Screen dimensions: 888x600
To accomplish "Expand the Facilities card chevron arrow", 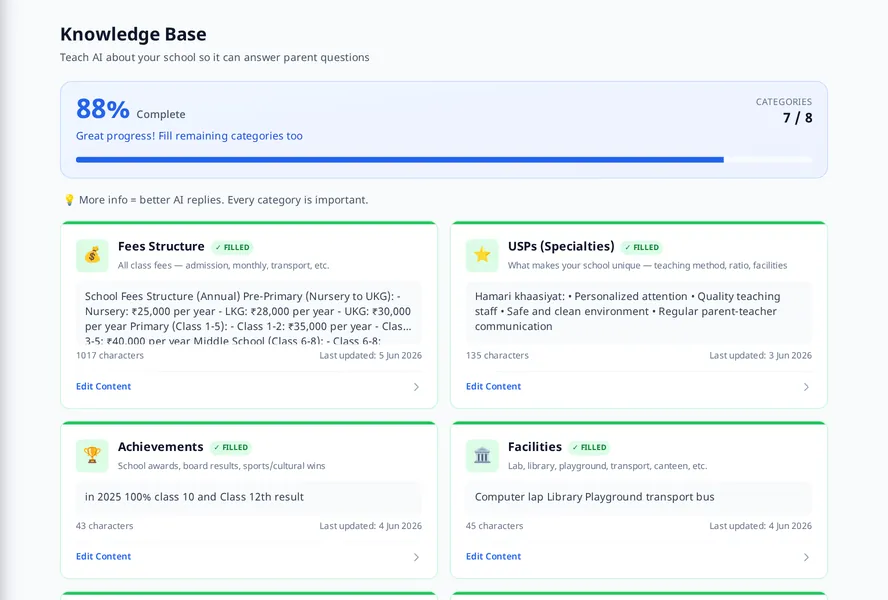I will [x=806, y=557].
